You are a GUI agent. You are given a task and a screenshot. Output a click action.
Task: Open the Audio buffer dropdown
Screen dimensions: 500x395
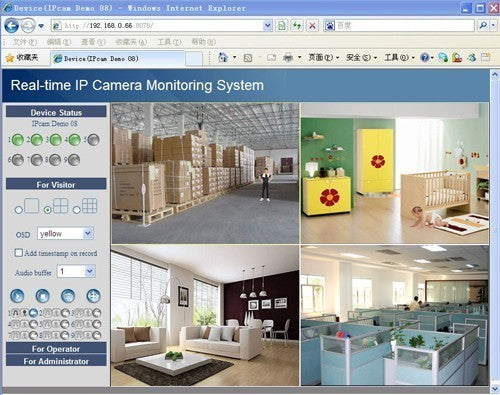click(76, 271)
